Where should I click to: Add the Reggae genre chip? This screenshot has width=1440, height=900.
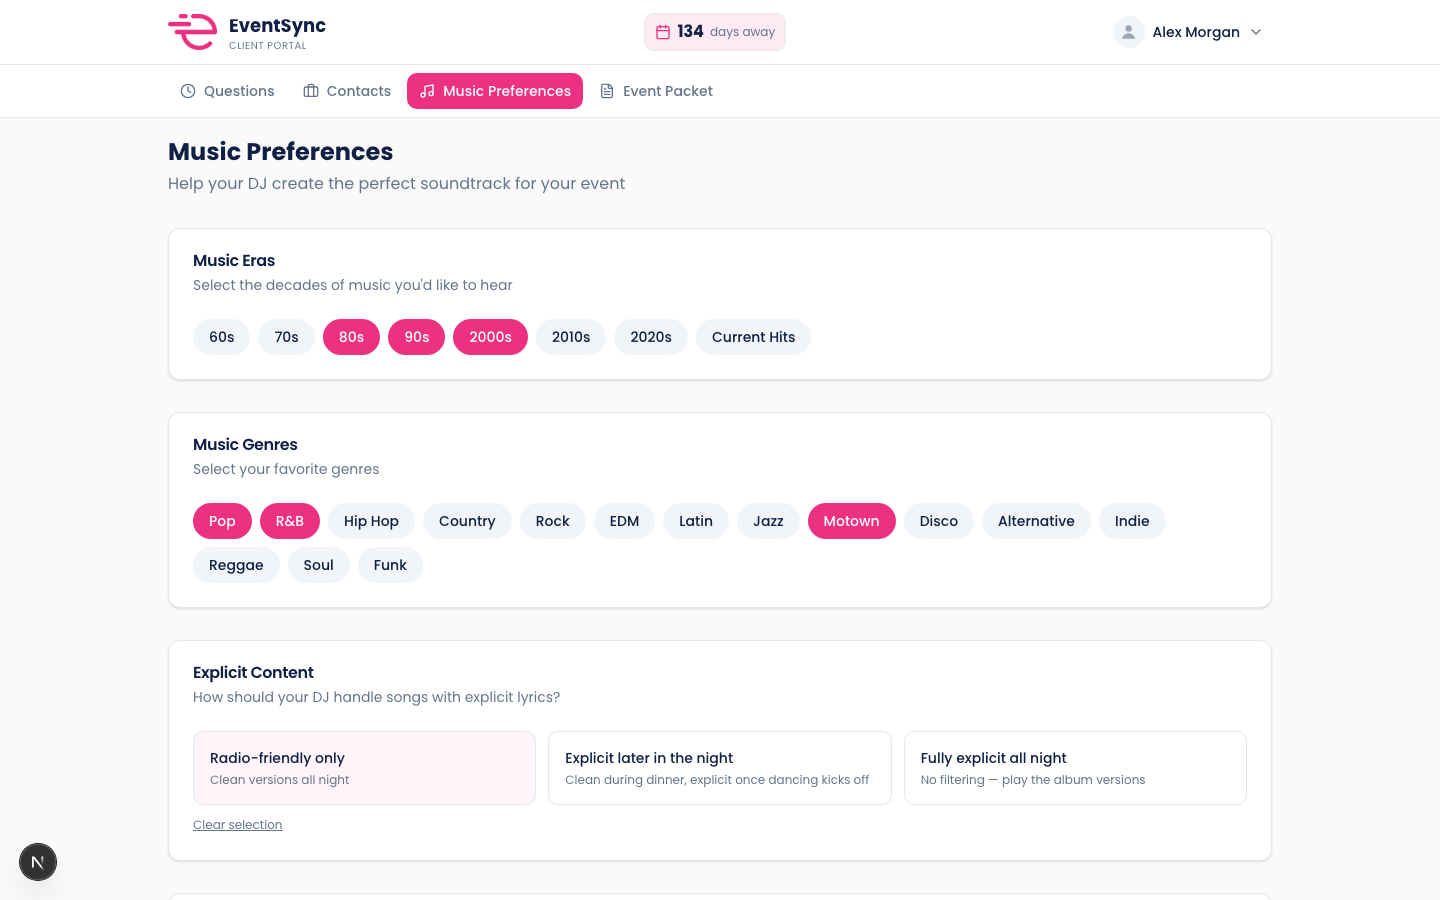236,565
